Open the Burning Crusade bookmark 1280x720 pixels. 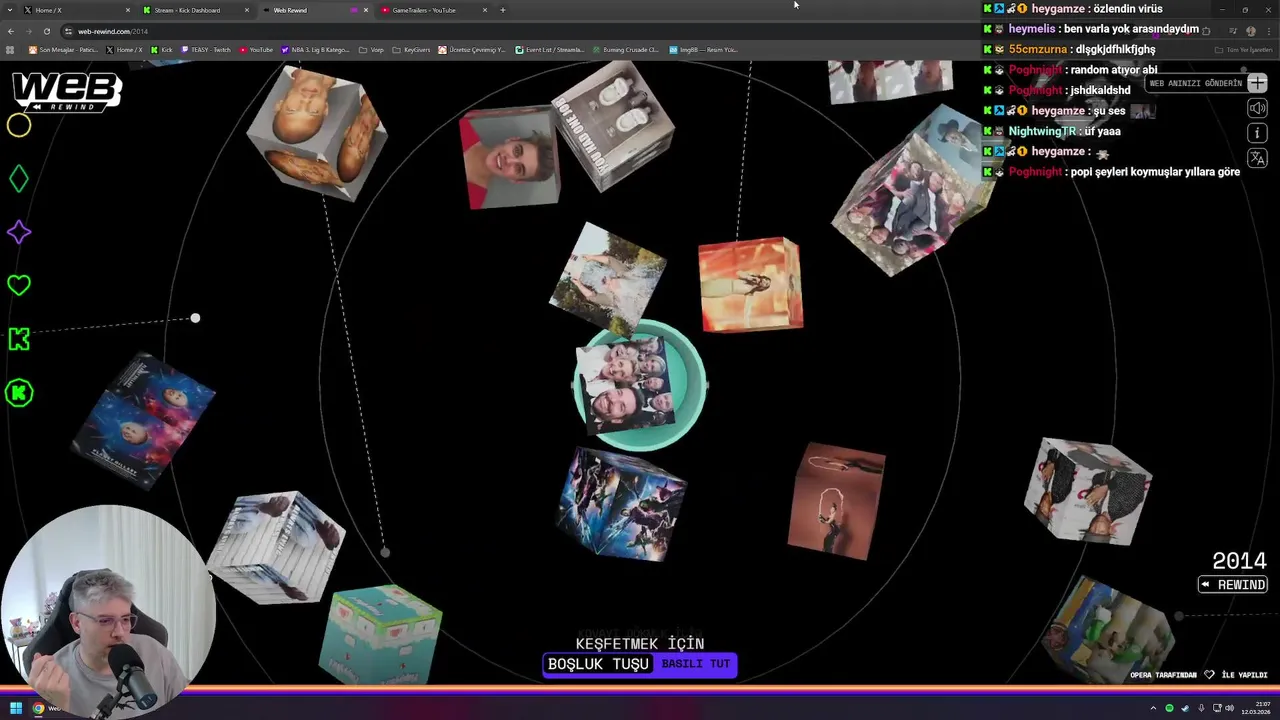pyautogui.click(x=625, y=49)
